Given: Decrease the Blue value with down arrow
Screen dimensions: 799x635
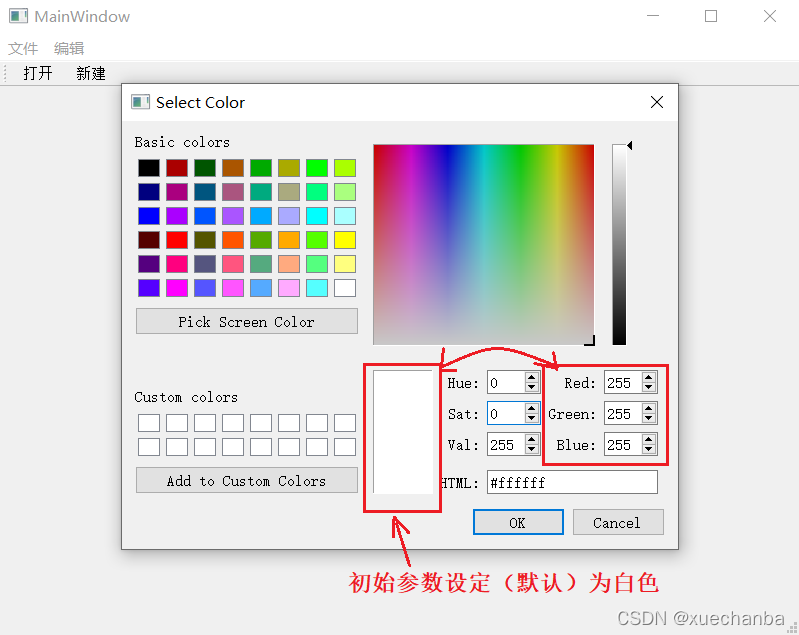Looking at the screenshot, I should click(x=649, y=450).
